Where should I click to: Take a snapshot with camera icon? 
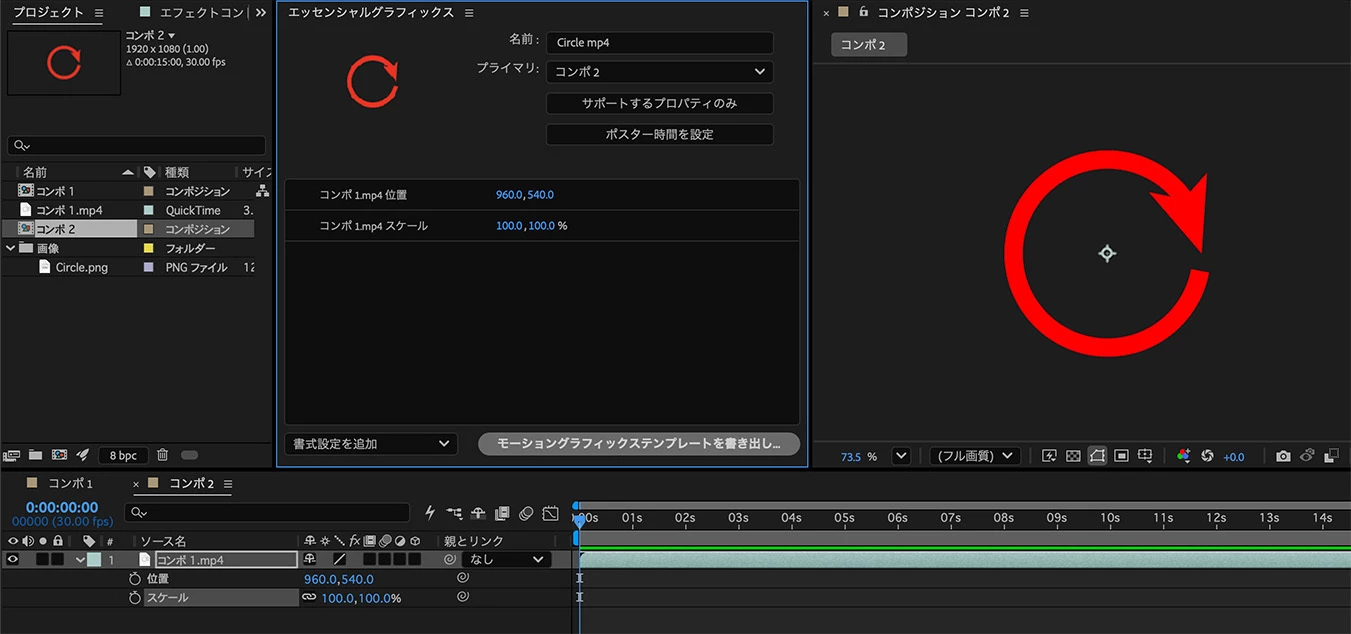tap(1283, 456)
